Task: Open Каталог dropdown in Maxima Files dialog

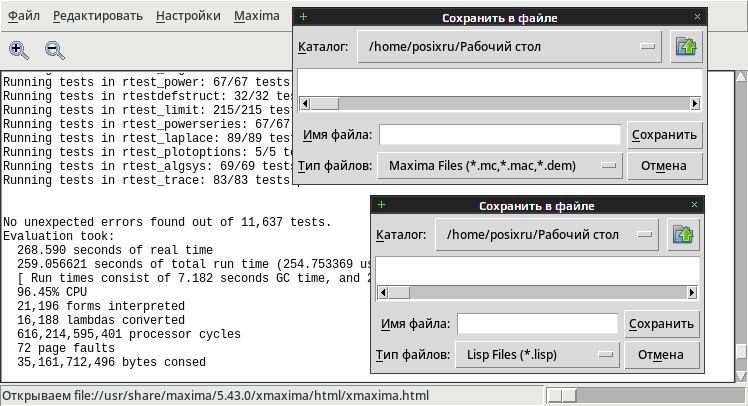Action: [x=509, y=47]
